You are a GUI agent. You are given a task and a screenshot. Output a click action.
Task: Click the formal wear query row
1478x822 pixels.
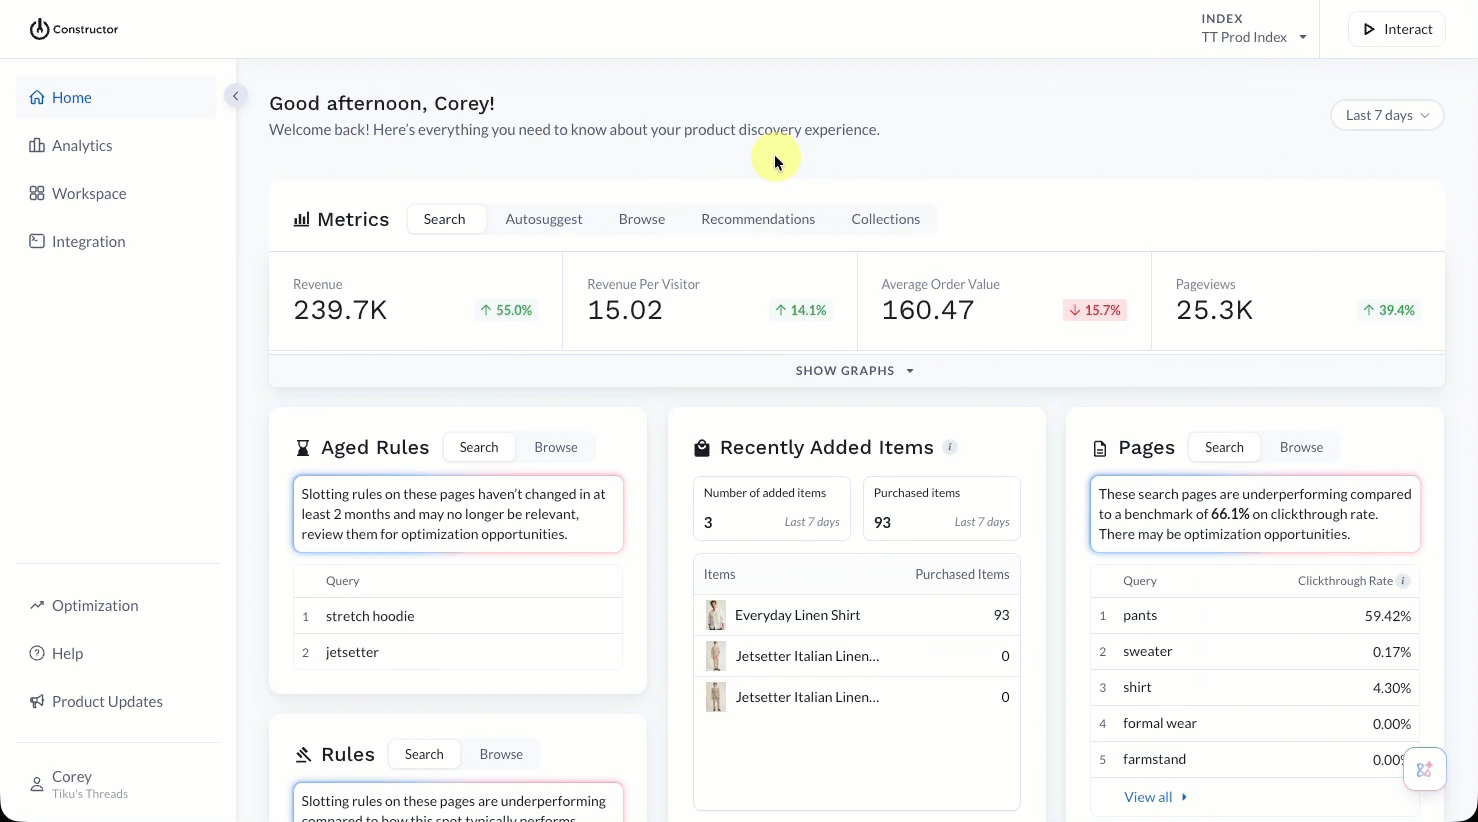tap(1255, 723)
